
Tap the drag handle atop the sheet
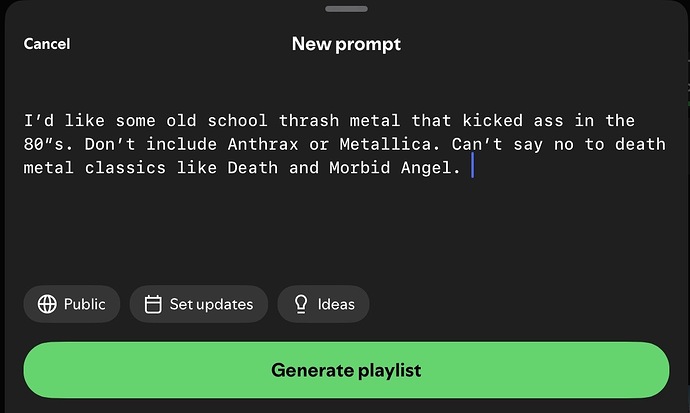(x=345, y=9)
